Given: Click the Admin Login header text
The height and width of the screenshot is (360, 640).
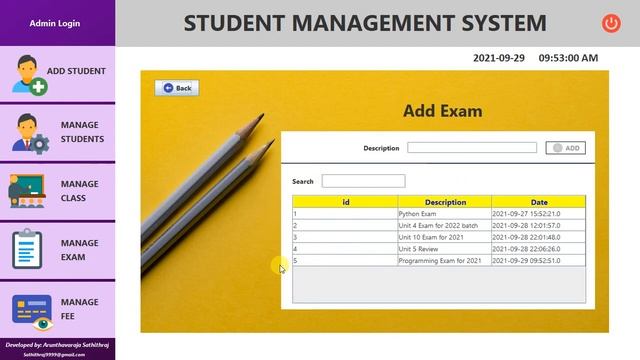Looking at the screenshot, I should click(55, 23).
